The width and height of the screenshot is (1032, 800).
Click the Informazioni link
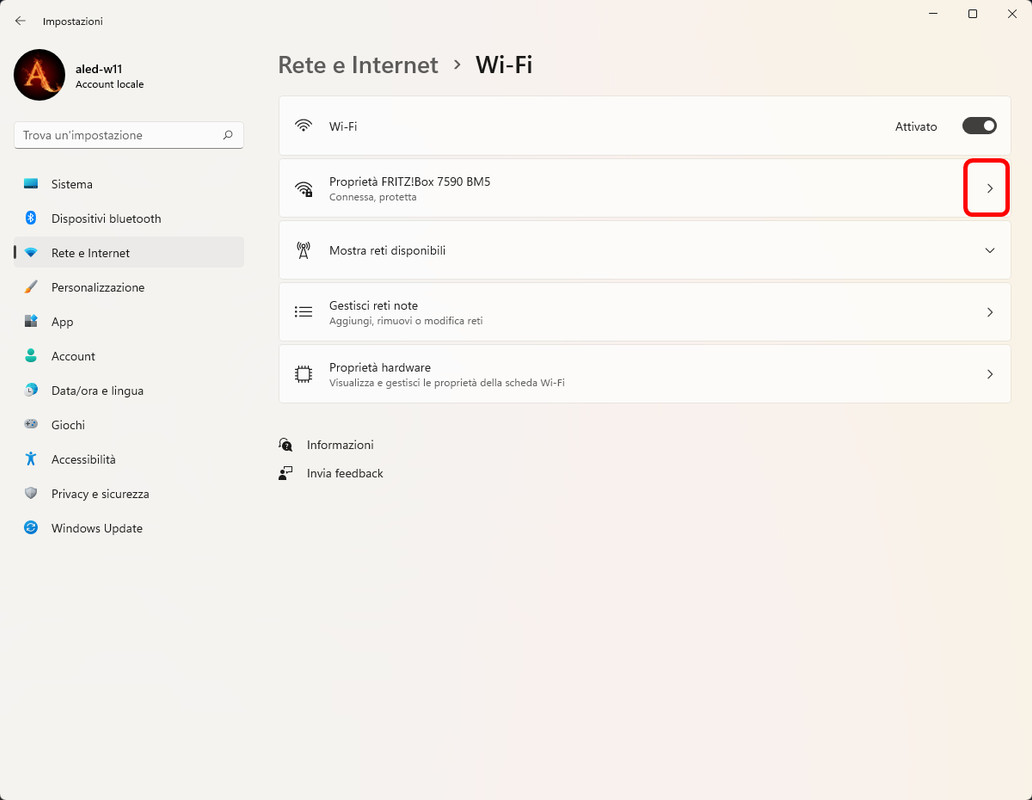coord(340,445)
